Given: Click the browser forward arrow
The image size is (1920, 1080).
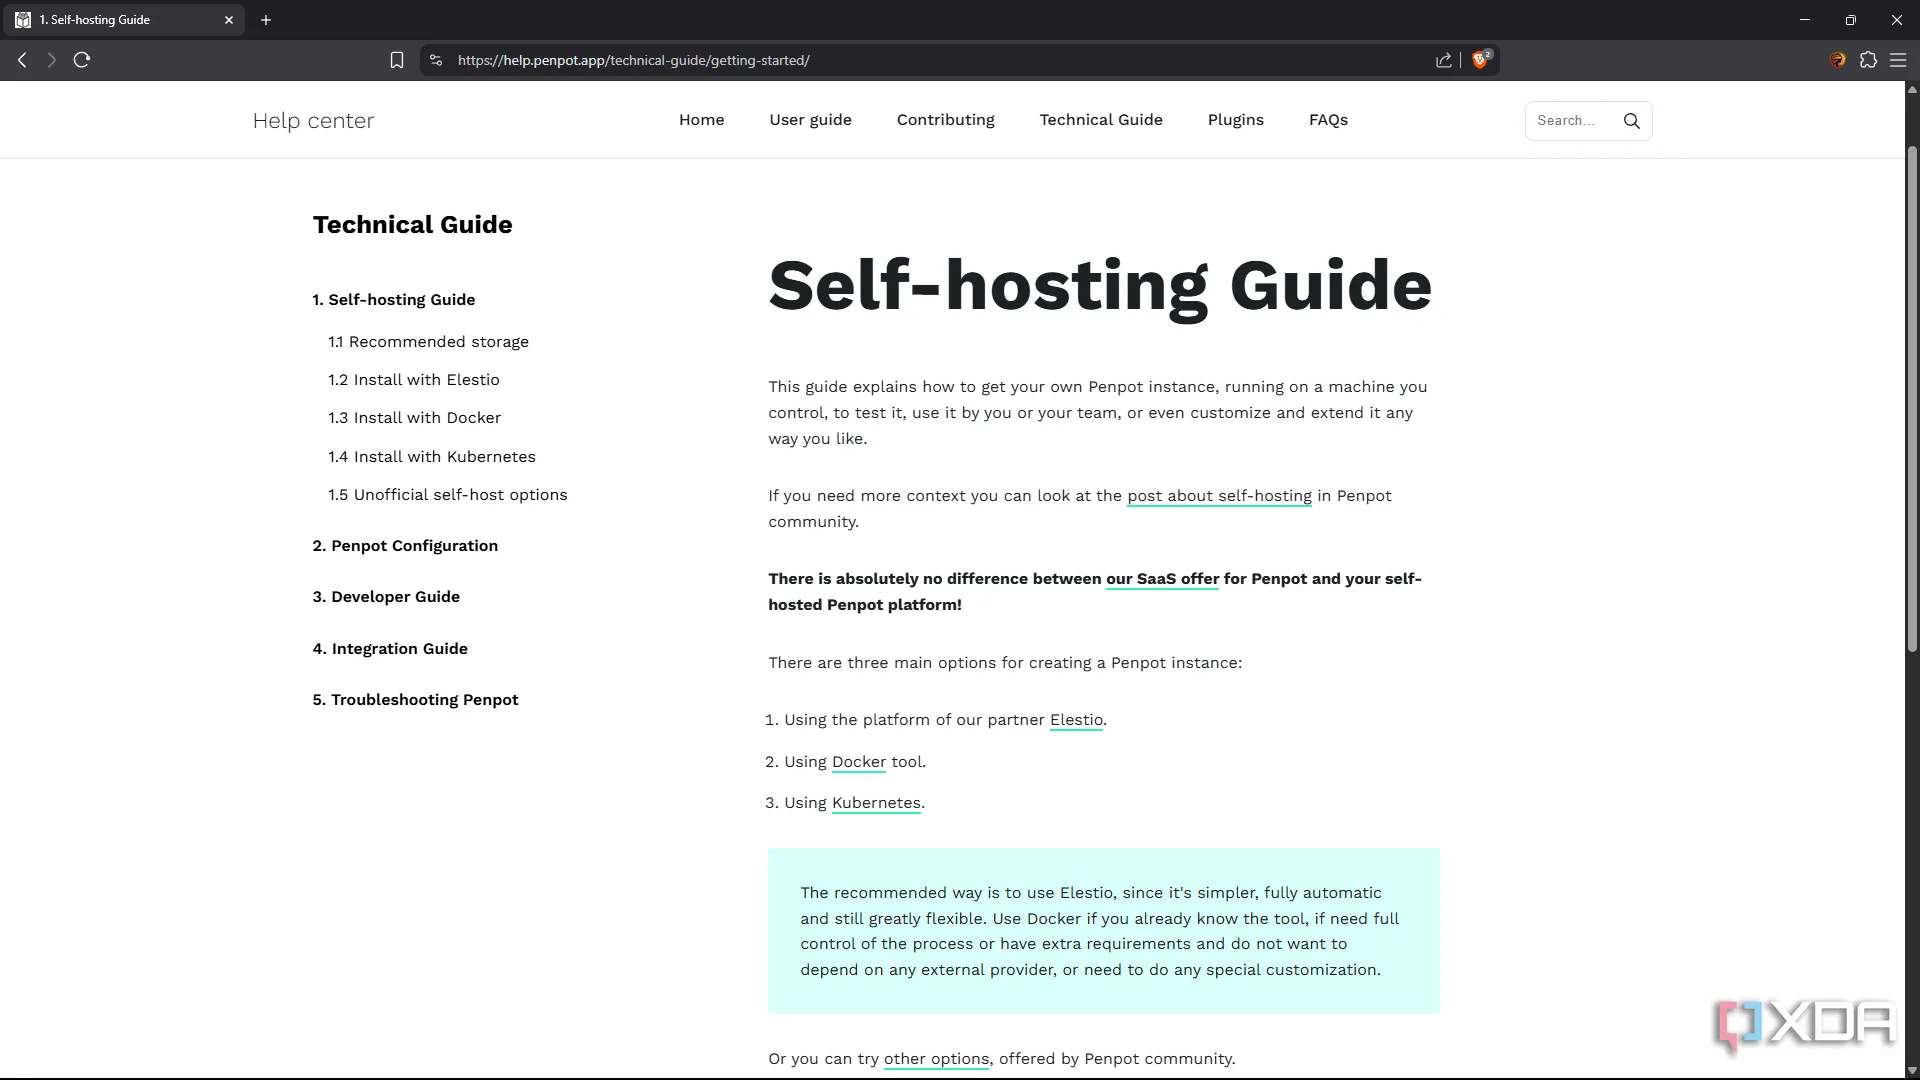Looking at the screenshot, I should click(x=52, y=60).
